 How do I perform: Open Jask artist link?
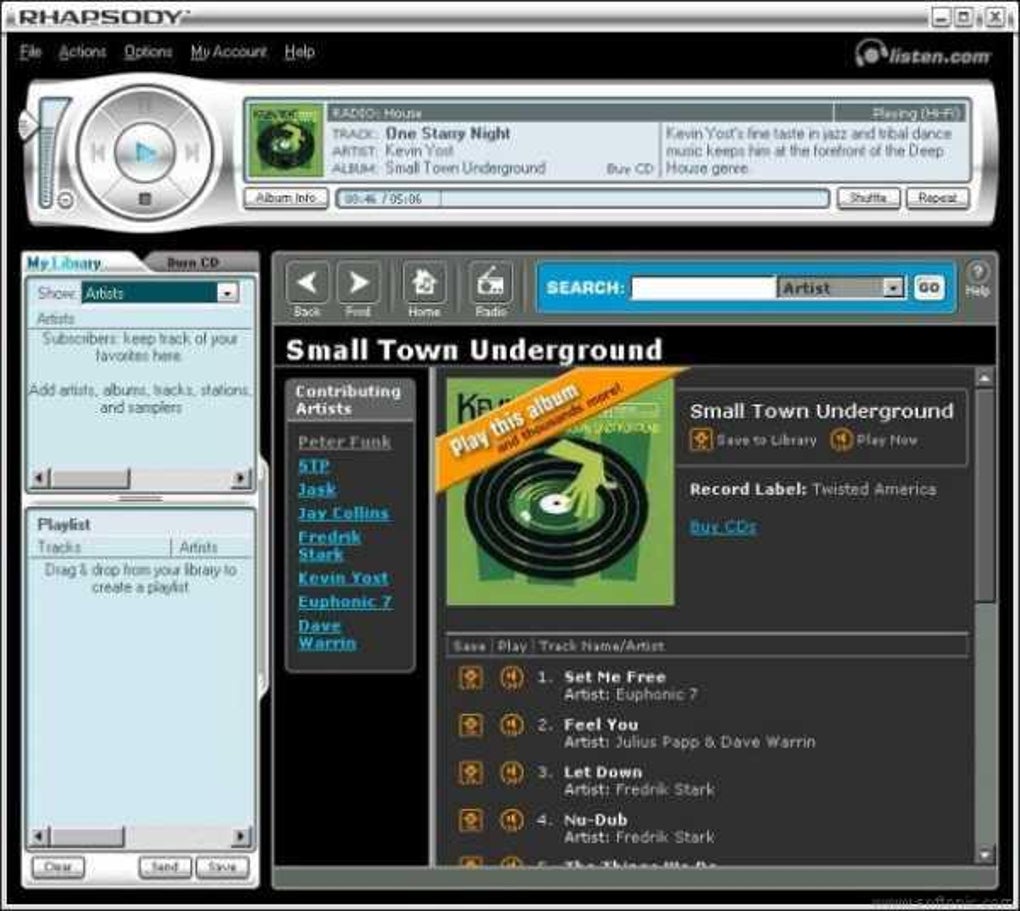[x=317, y=489]
